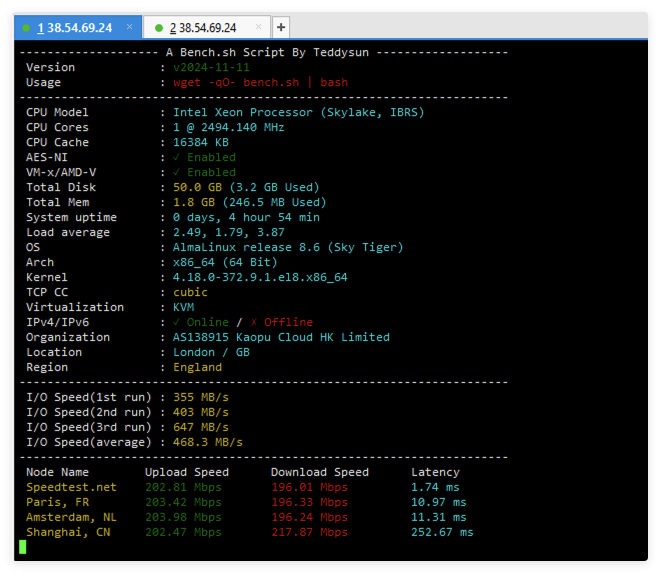Click the green status dot on tab 2
This screenshot has width=660, height=573.
coord(159,27)
